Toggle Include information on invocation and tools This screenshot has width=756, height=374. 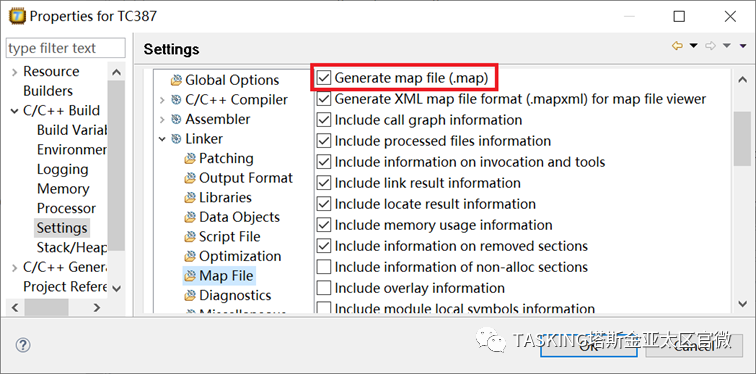click(324, 161)
